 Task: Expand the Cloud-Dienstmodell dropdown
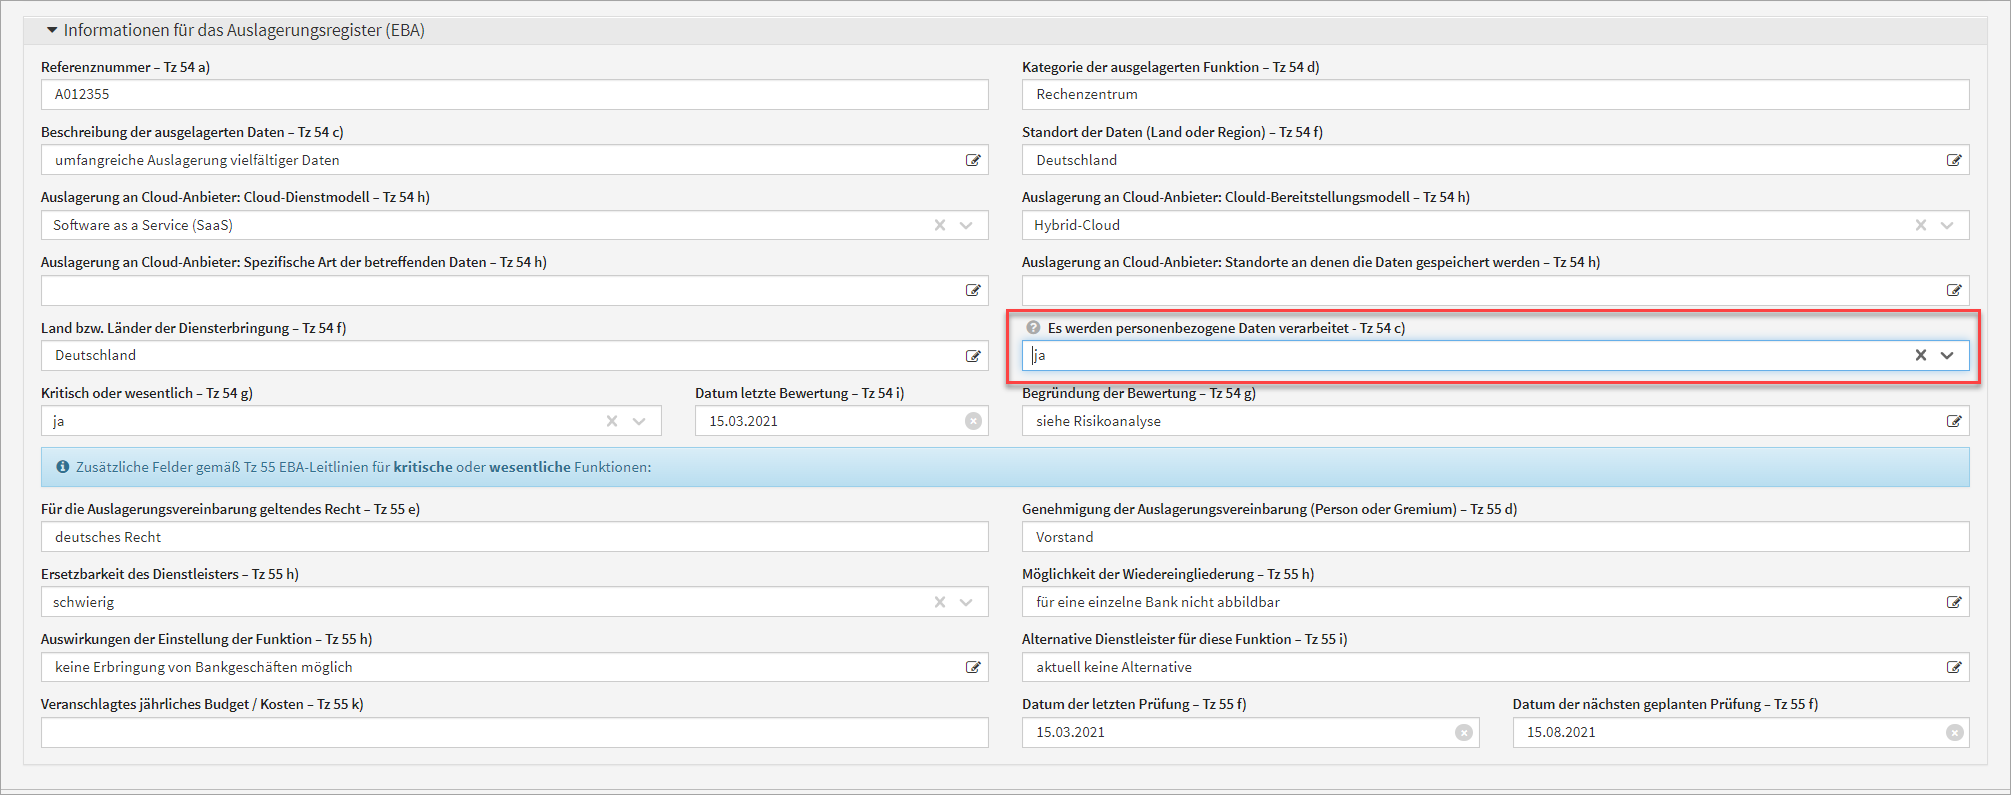point(966,225)
